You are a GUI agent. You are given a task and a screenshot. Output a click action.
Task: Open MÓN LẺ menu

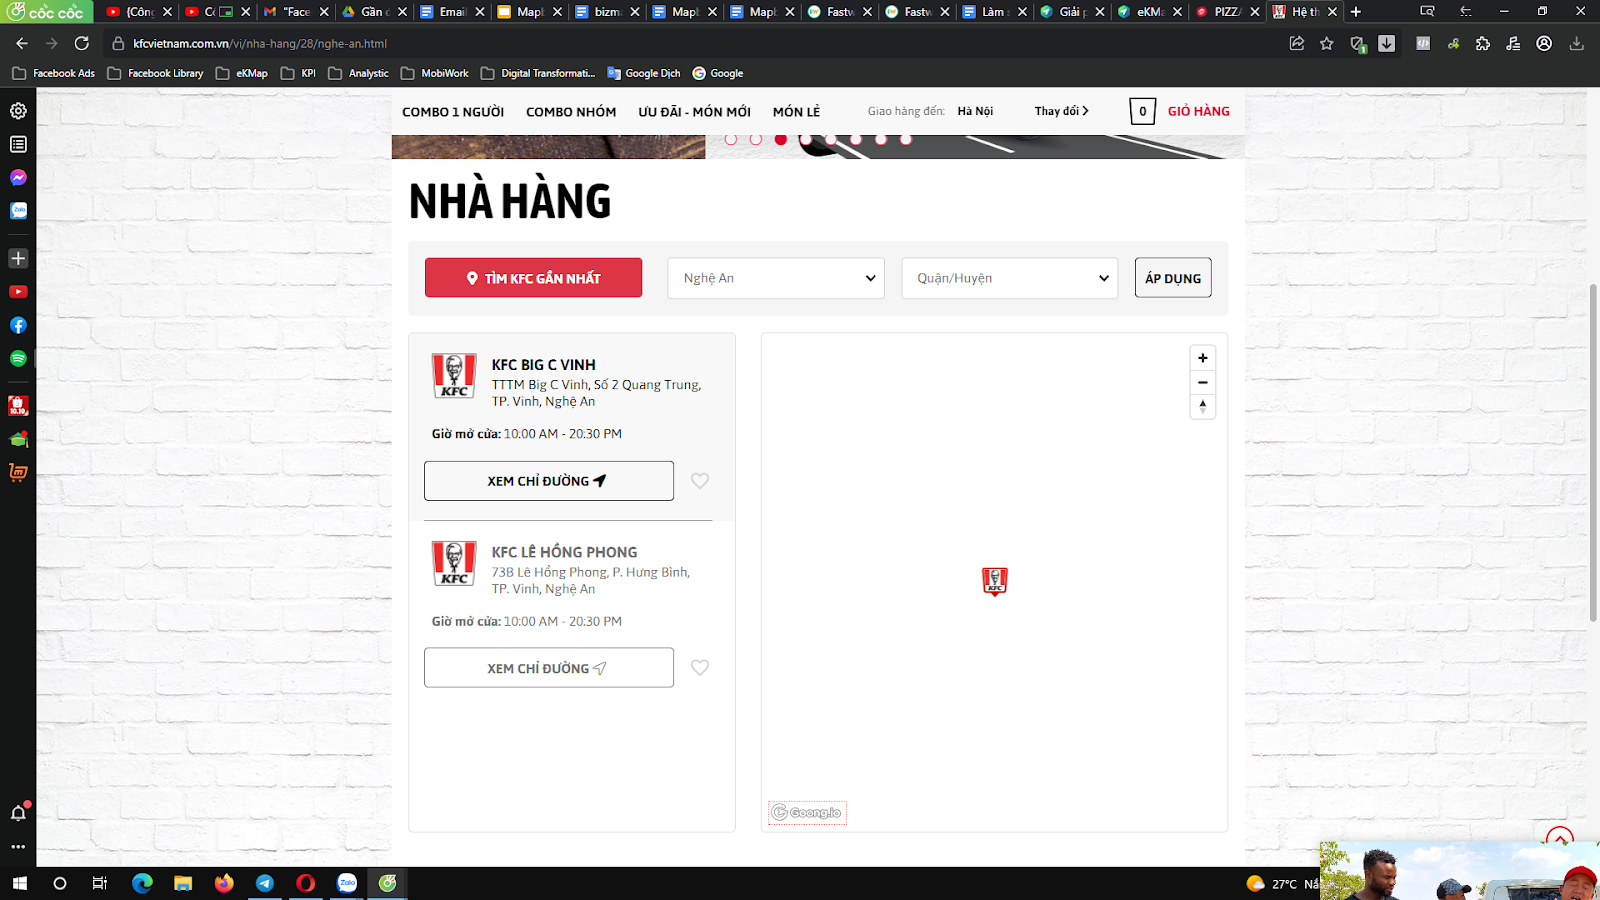(796, 112)
